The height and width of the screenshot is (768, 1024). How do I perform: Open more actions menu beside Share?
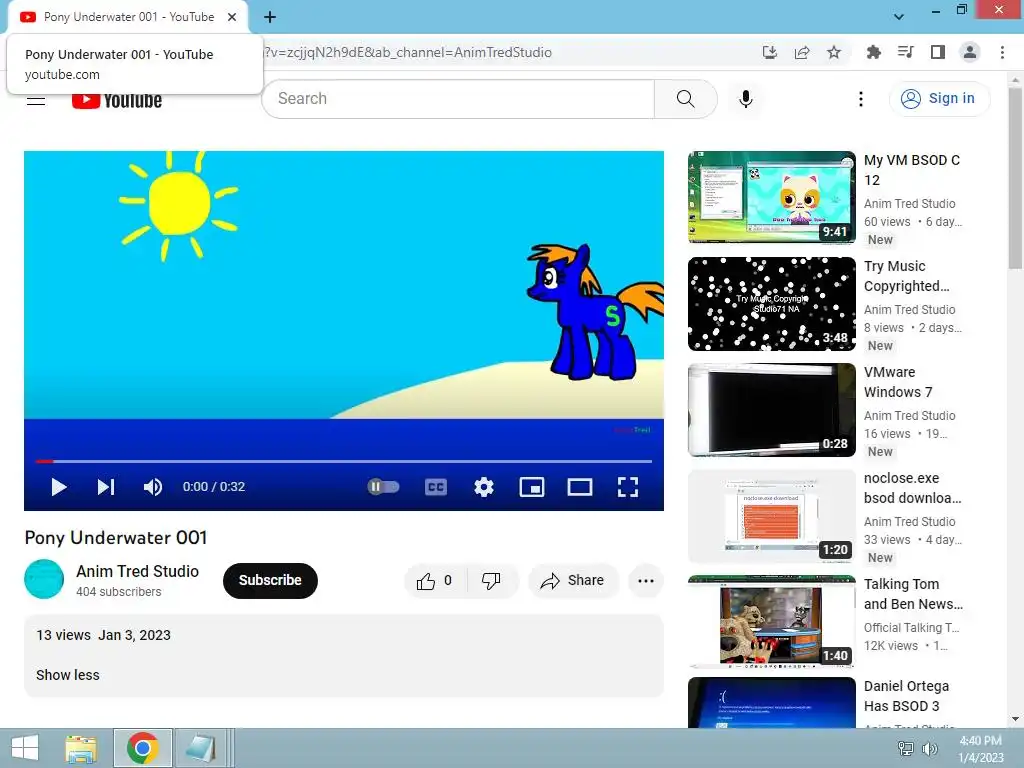(x=646, y=581)
